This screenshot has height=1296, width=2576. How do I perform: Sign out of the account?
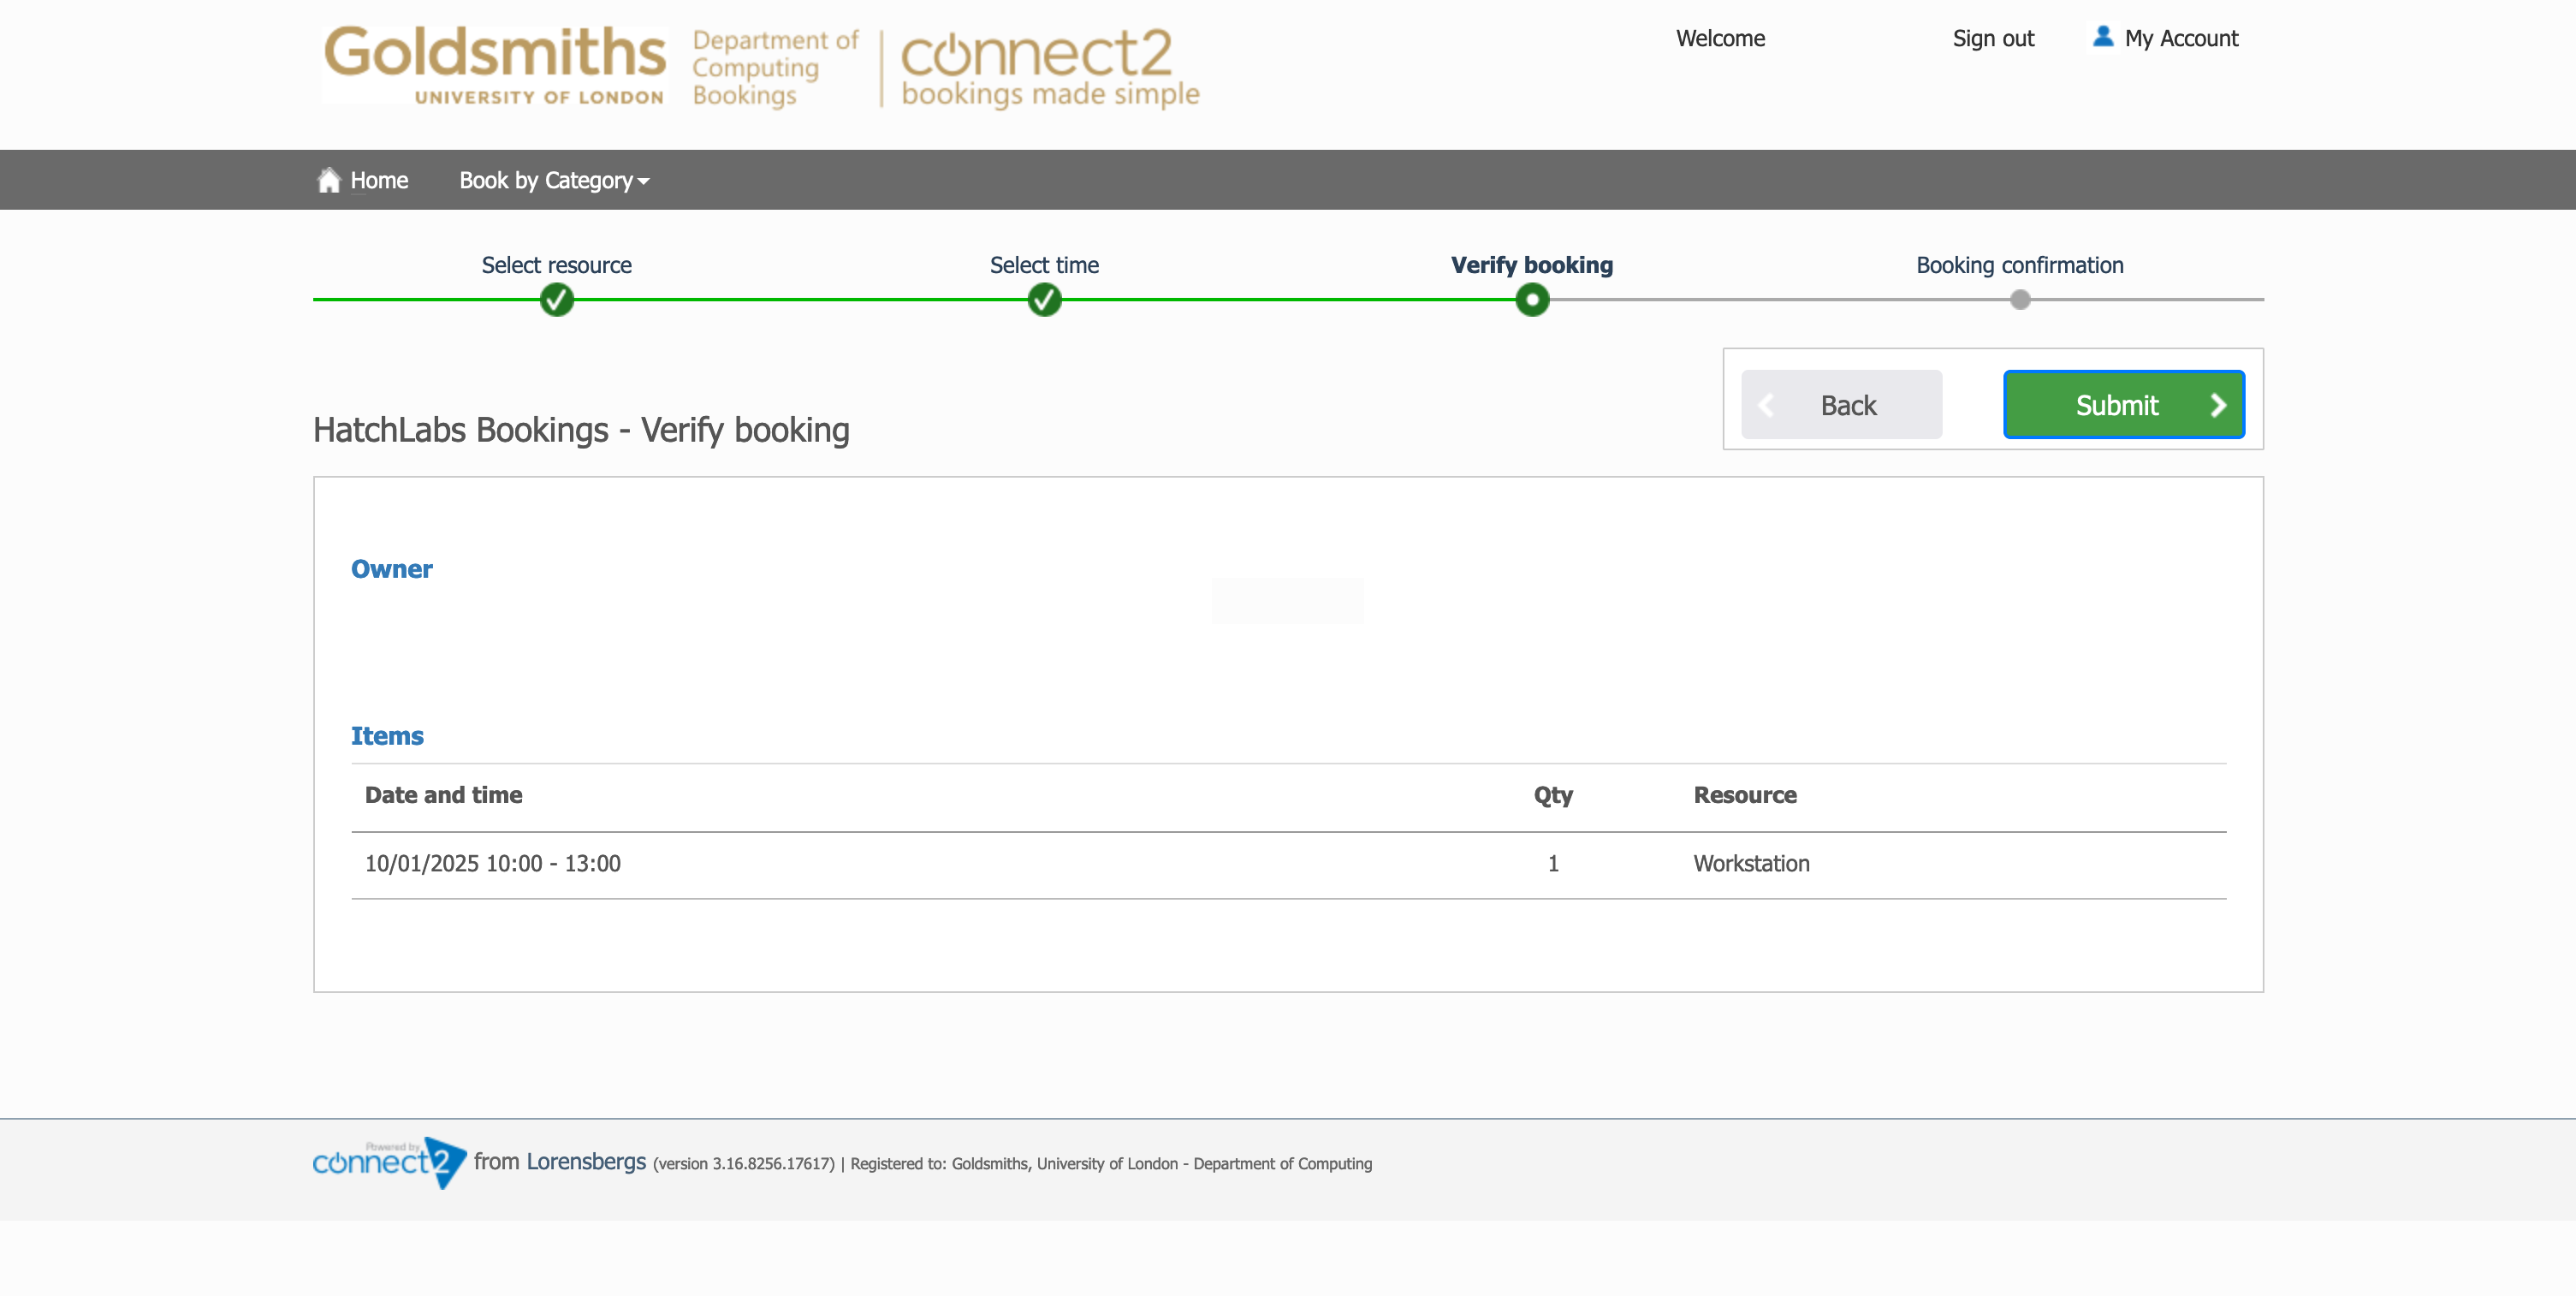coord(1993,39)
